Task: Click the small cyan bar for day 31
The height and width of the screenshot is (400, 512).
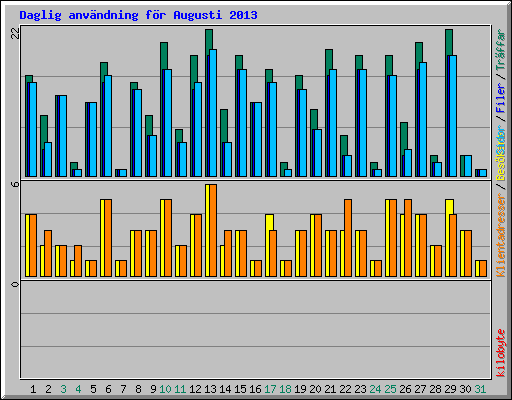Action: (483, 173)
